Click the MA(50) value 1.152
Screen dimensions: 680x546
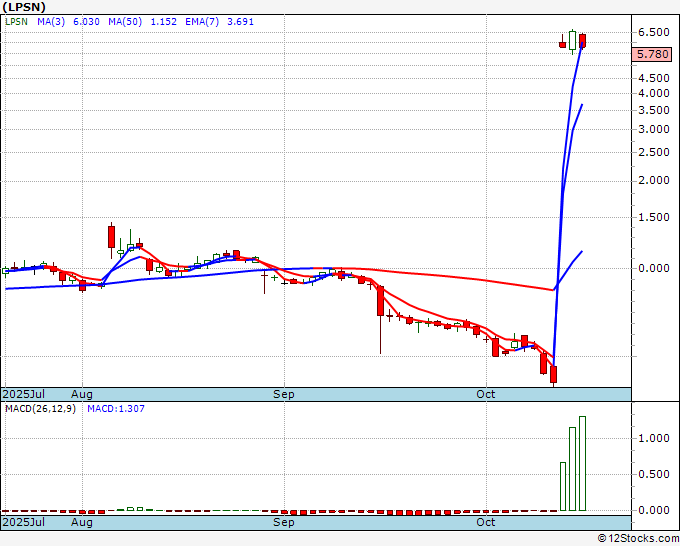(x=163, y=22)
